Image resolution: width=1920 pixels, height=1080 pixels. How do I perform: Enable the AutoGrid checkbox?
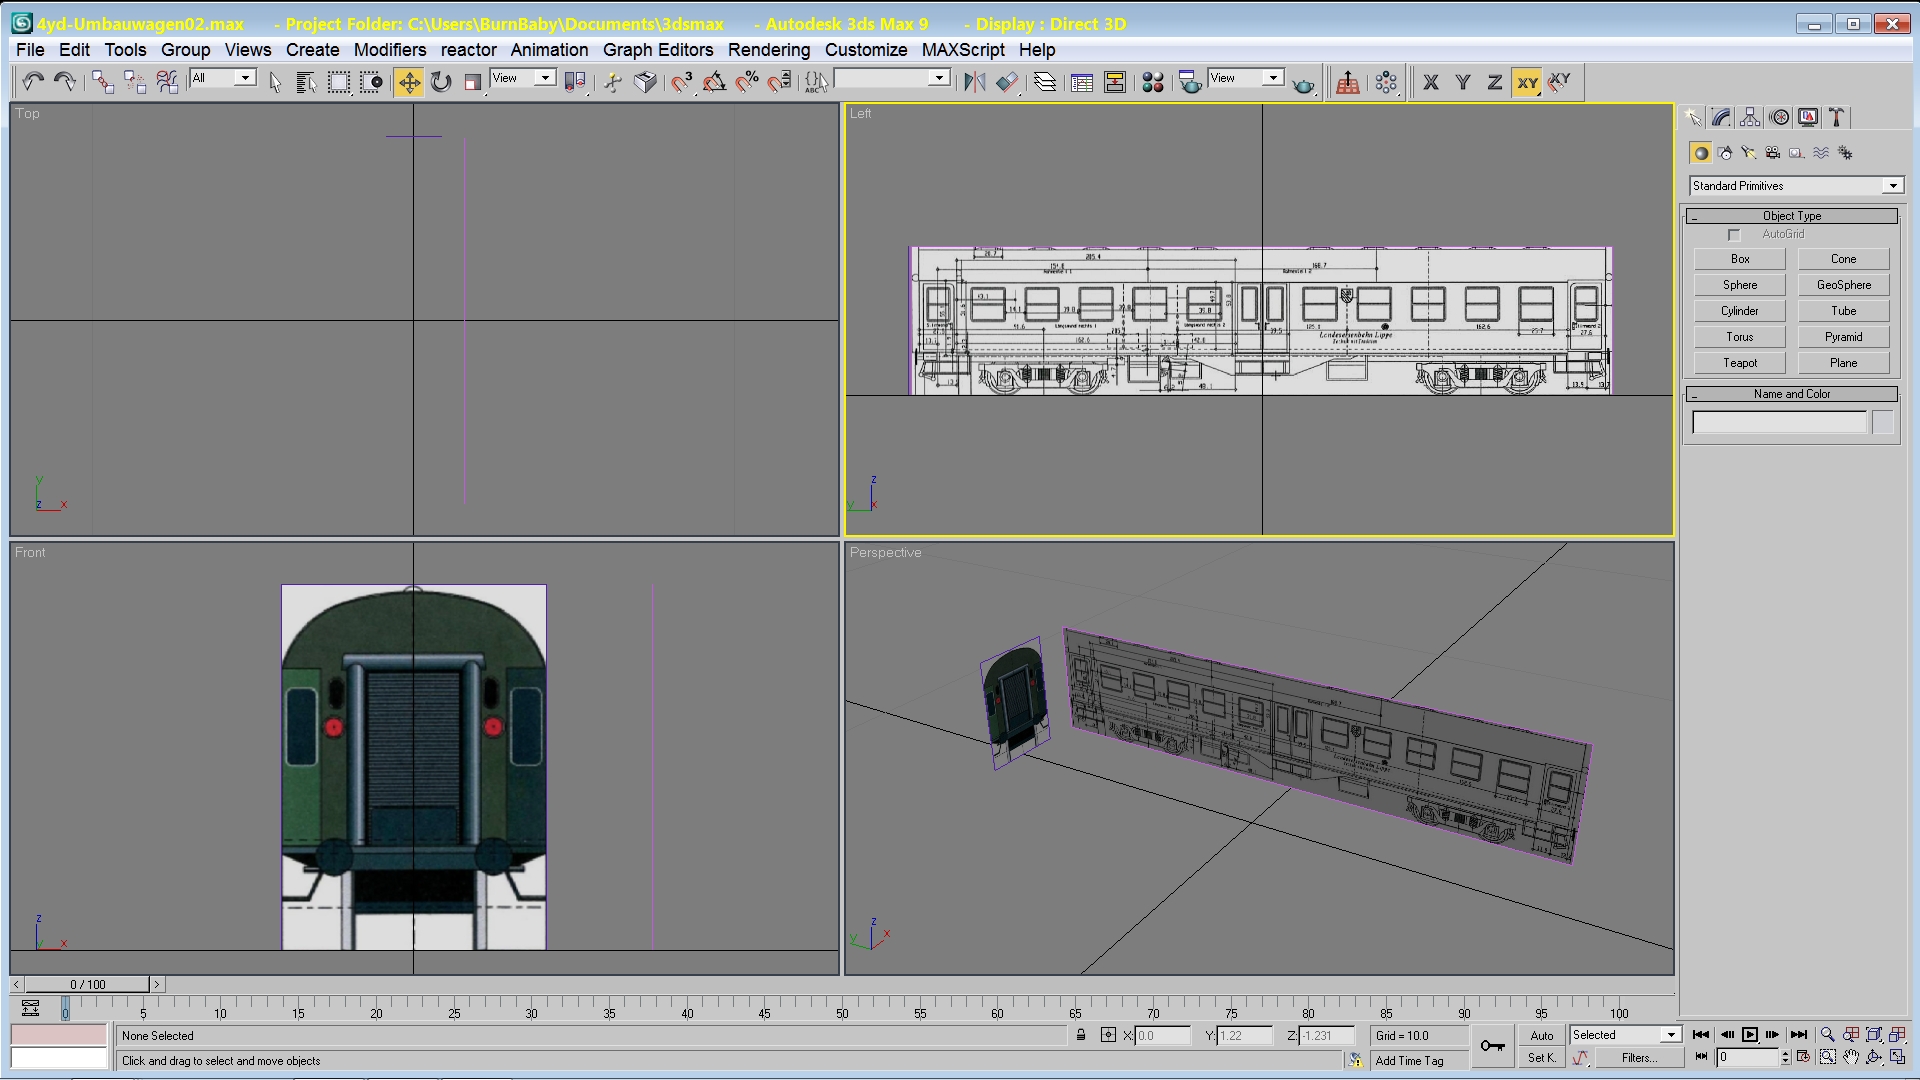pyautogui.click(x=1734, y=235)
